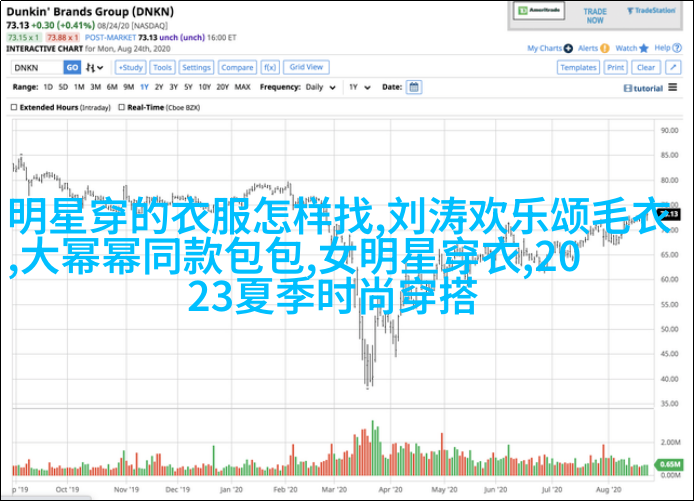Viewport: 695px width, 502px height.
Task: Select the 3Y range
Action: coord(174,87)
